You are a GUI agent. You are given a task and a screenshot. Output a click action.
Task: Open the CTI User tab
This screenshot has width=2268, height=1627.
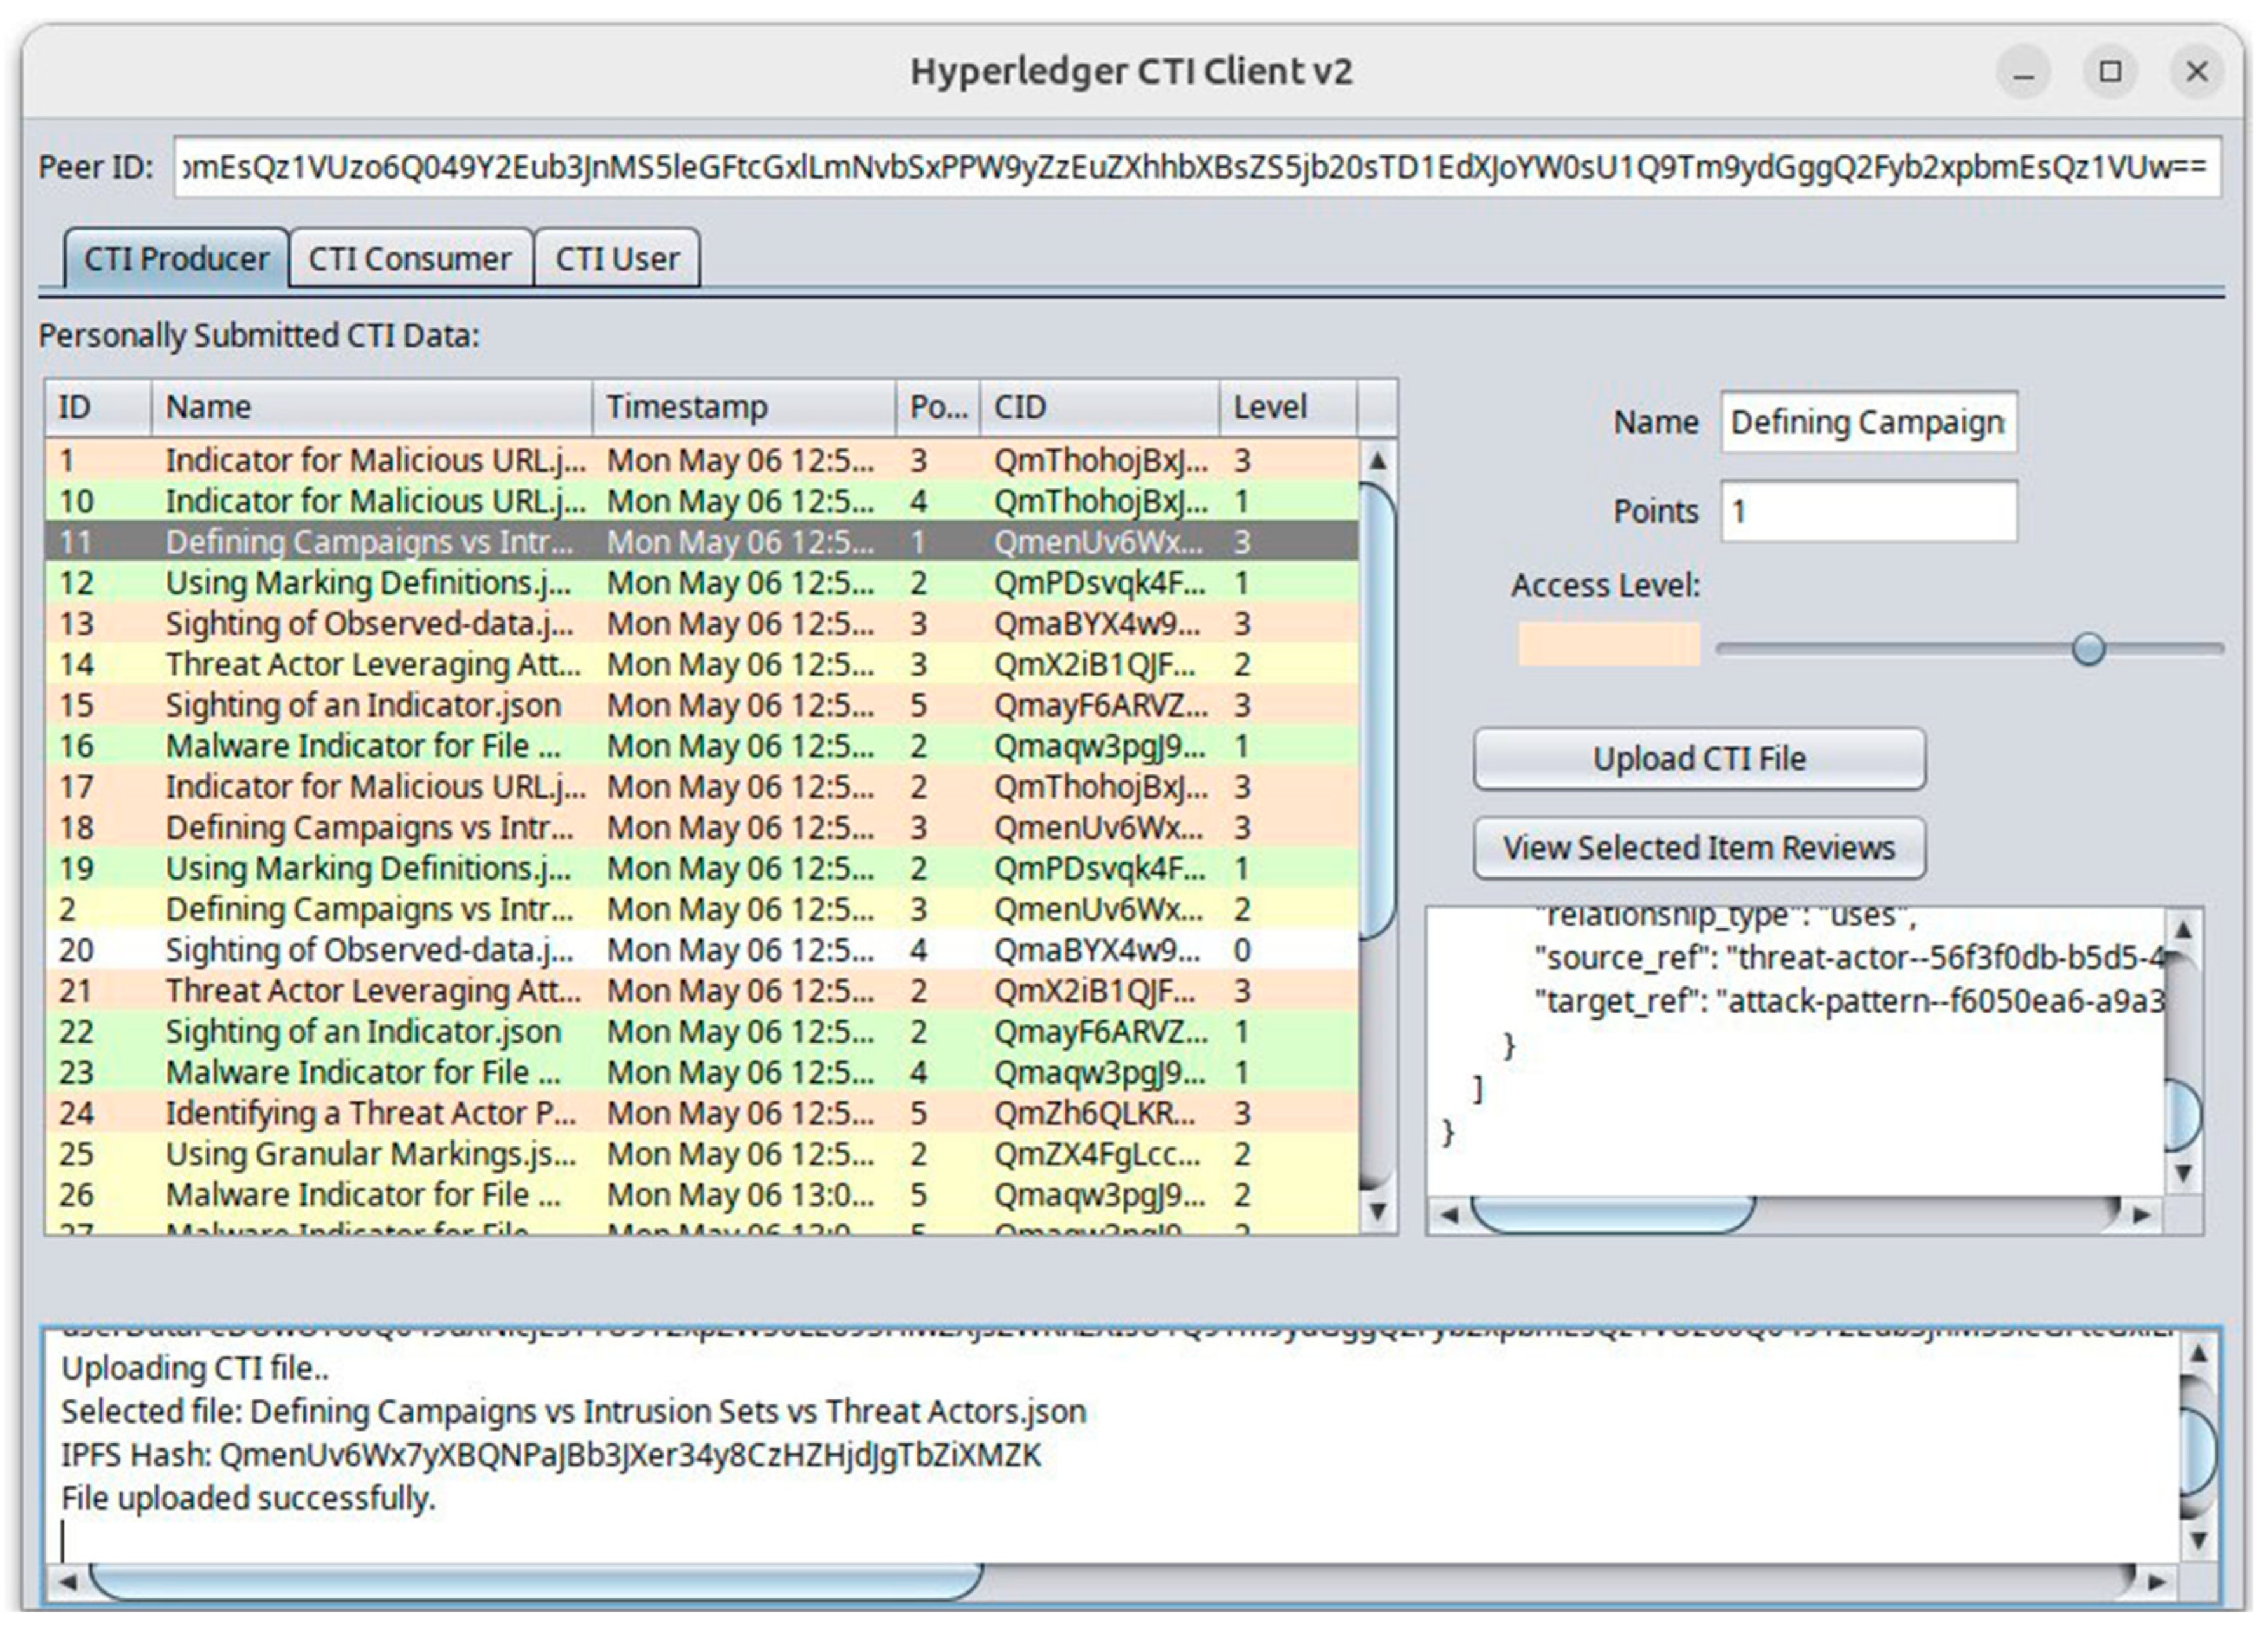[x=616, y=259]
